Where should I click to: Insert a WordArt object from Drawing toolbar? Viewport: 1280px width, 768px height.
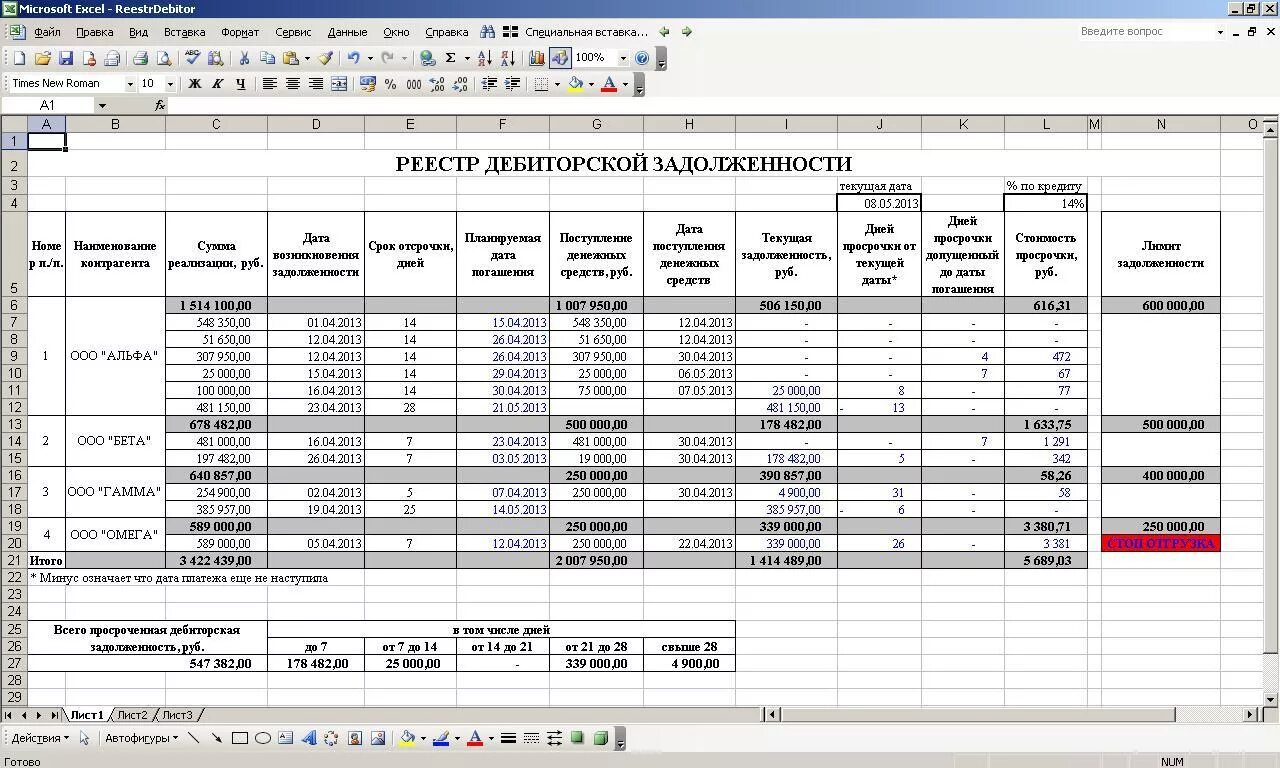tap(308, 738)
